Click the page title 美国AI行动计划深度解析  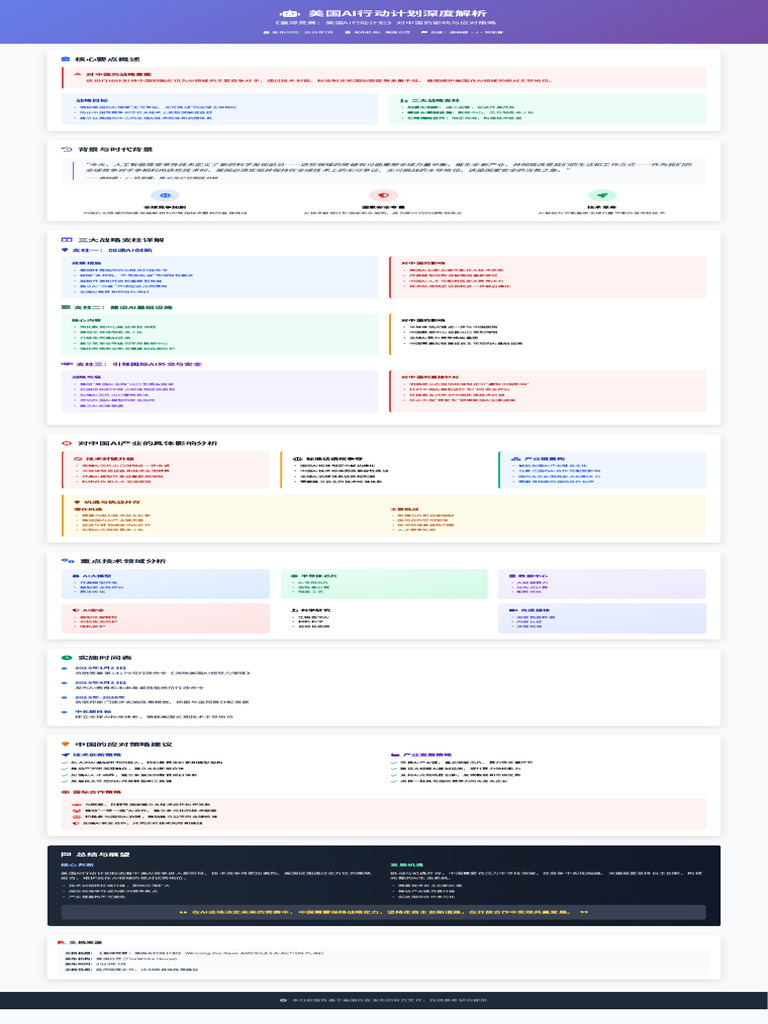[x=397, y=13]
